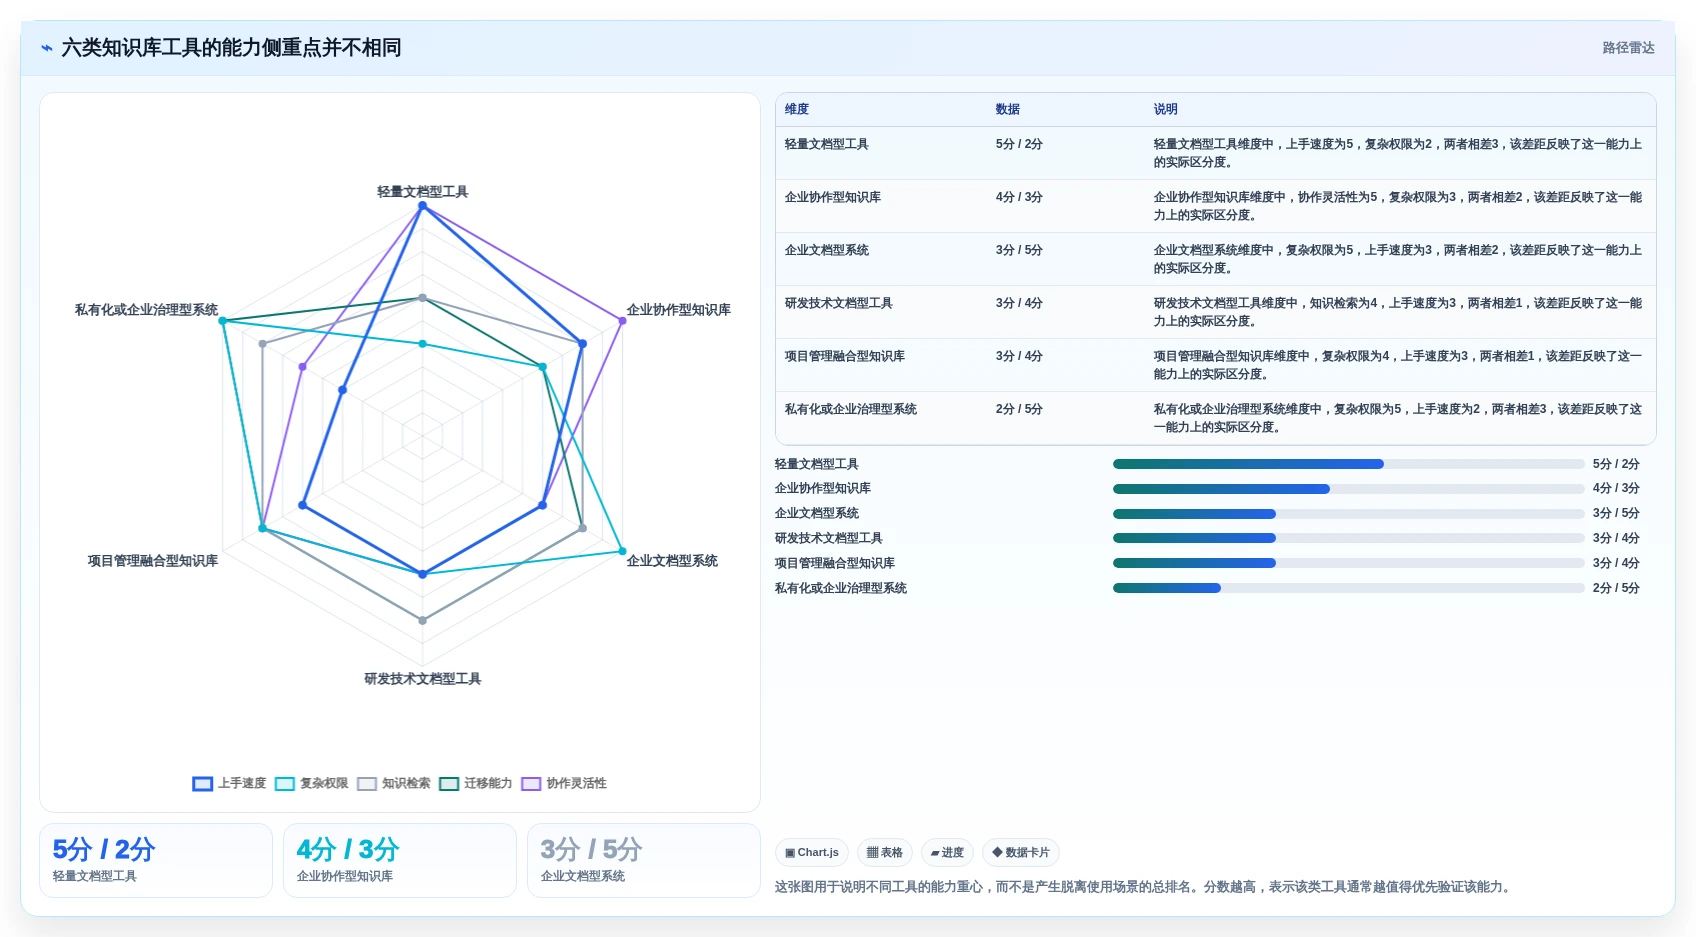Click the 项目管理融合型知识库 progress bar

pos(1348,563)
